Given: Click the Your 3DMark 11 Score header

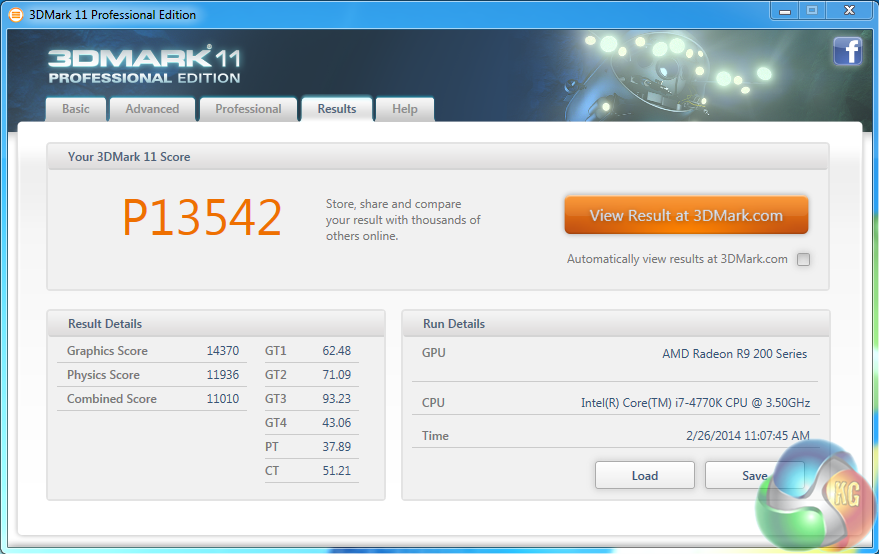Looking at the screenshot, I should point(438,156).
